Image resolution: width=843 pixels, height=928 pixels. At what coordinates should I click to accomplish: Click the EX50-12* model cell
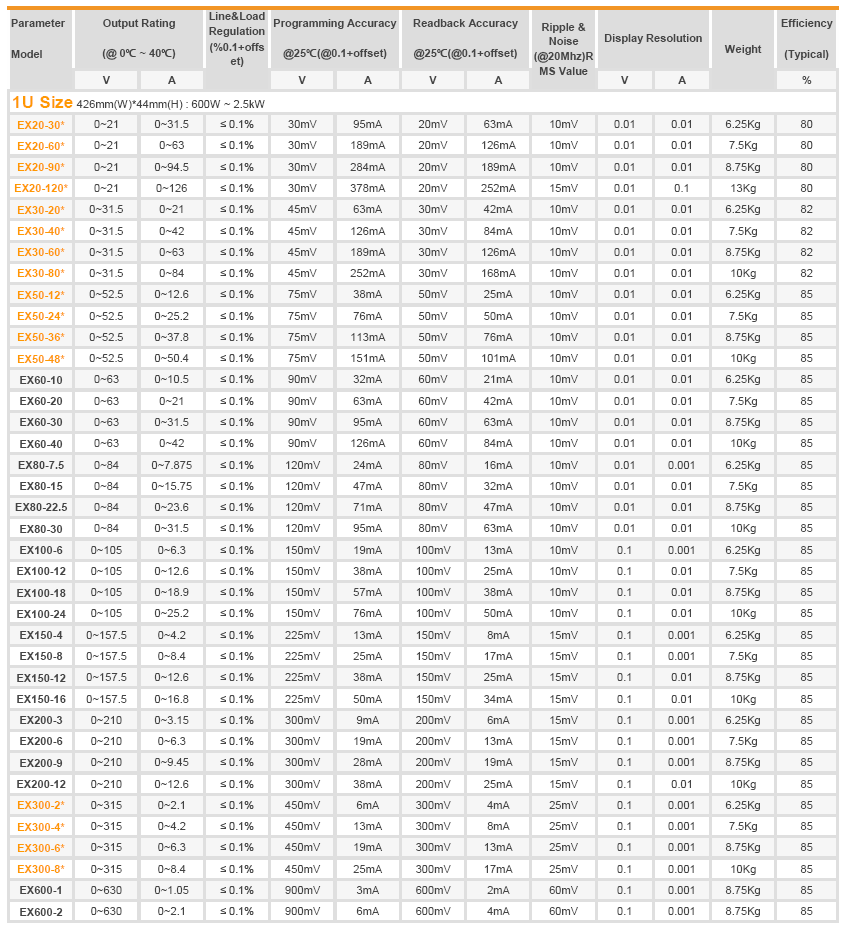41,295
